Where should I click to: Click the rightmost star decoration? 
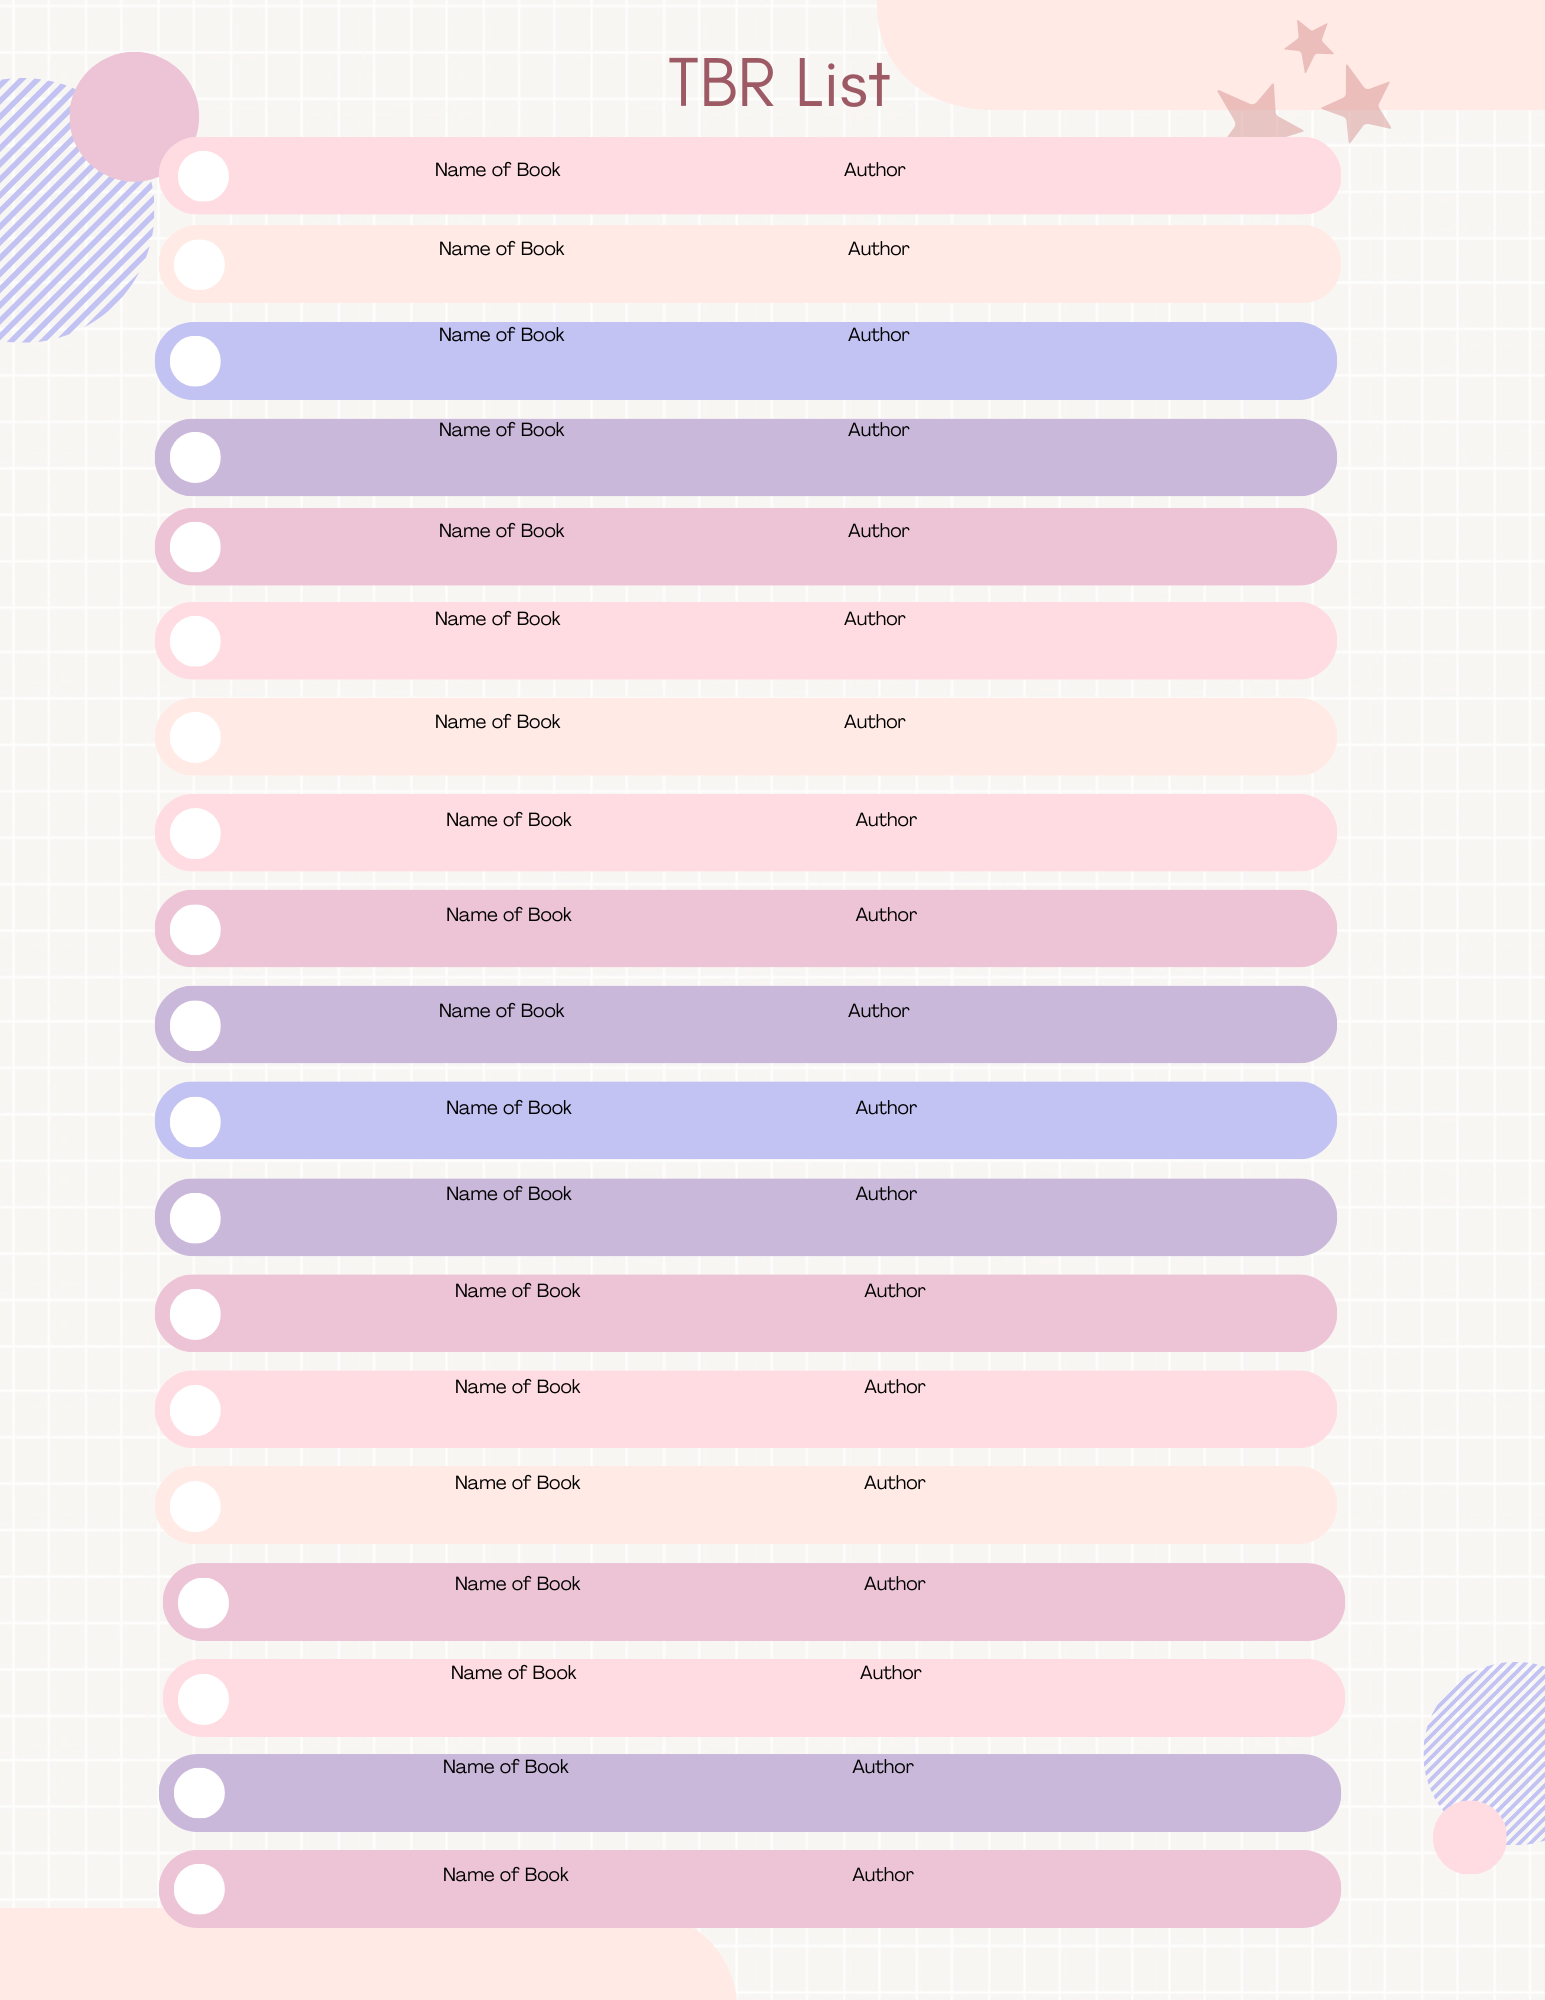pyautogui.click(x=1357, y=104)
